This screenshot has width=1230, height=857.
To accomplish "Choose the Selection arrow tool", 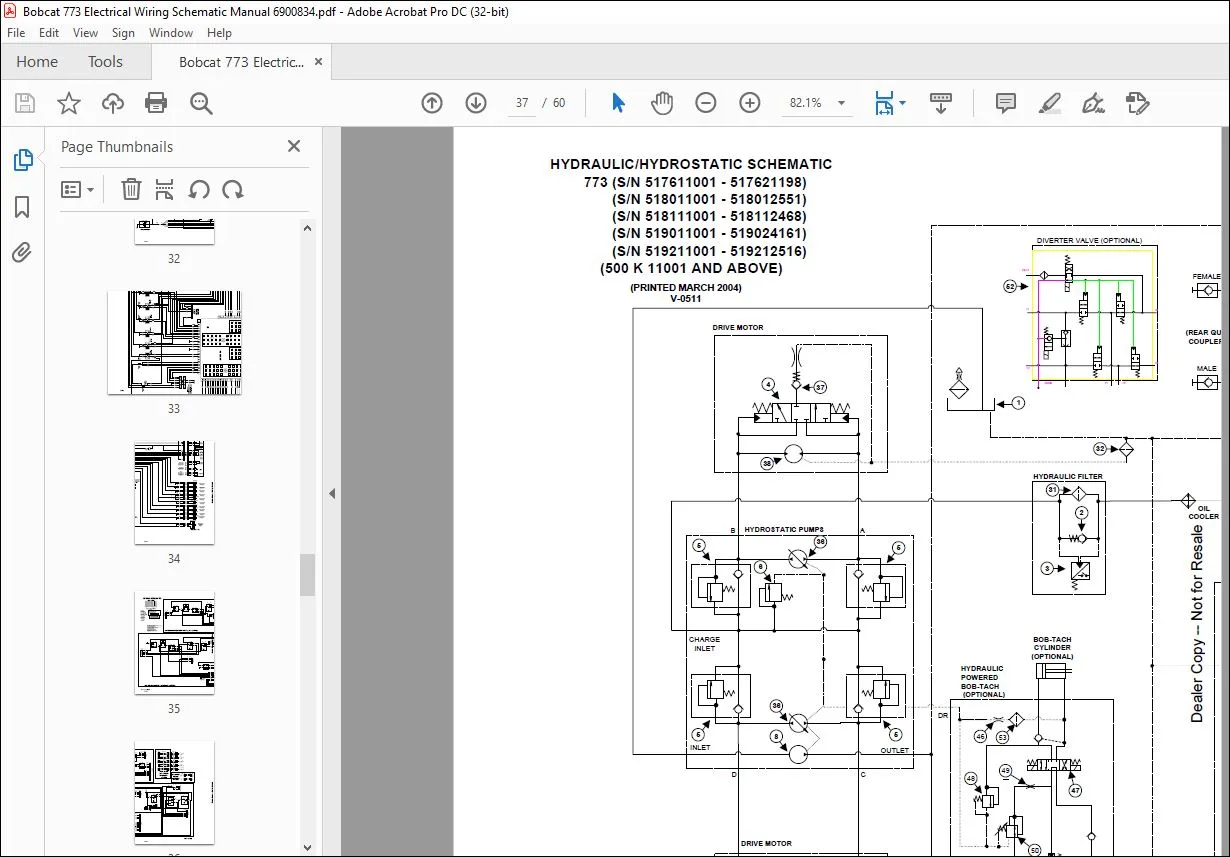I will (x=618, y=103).
